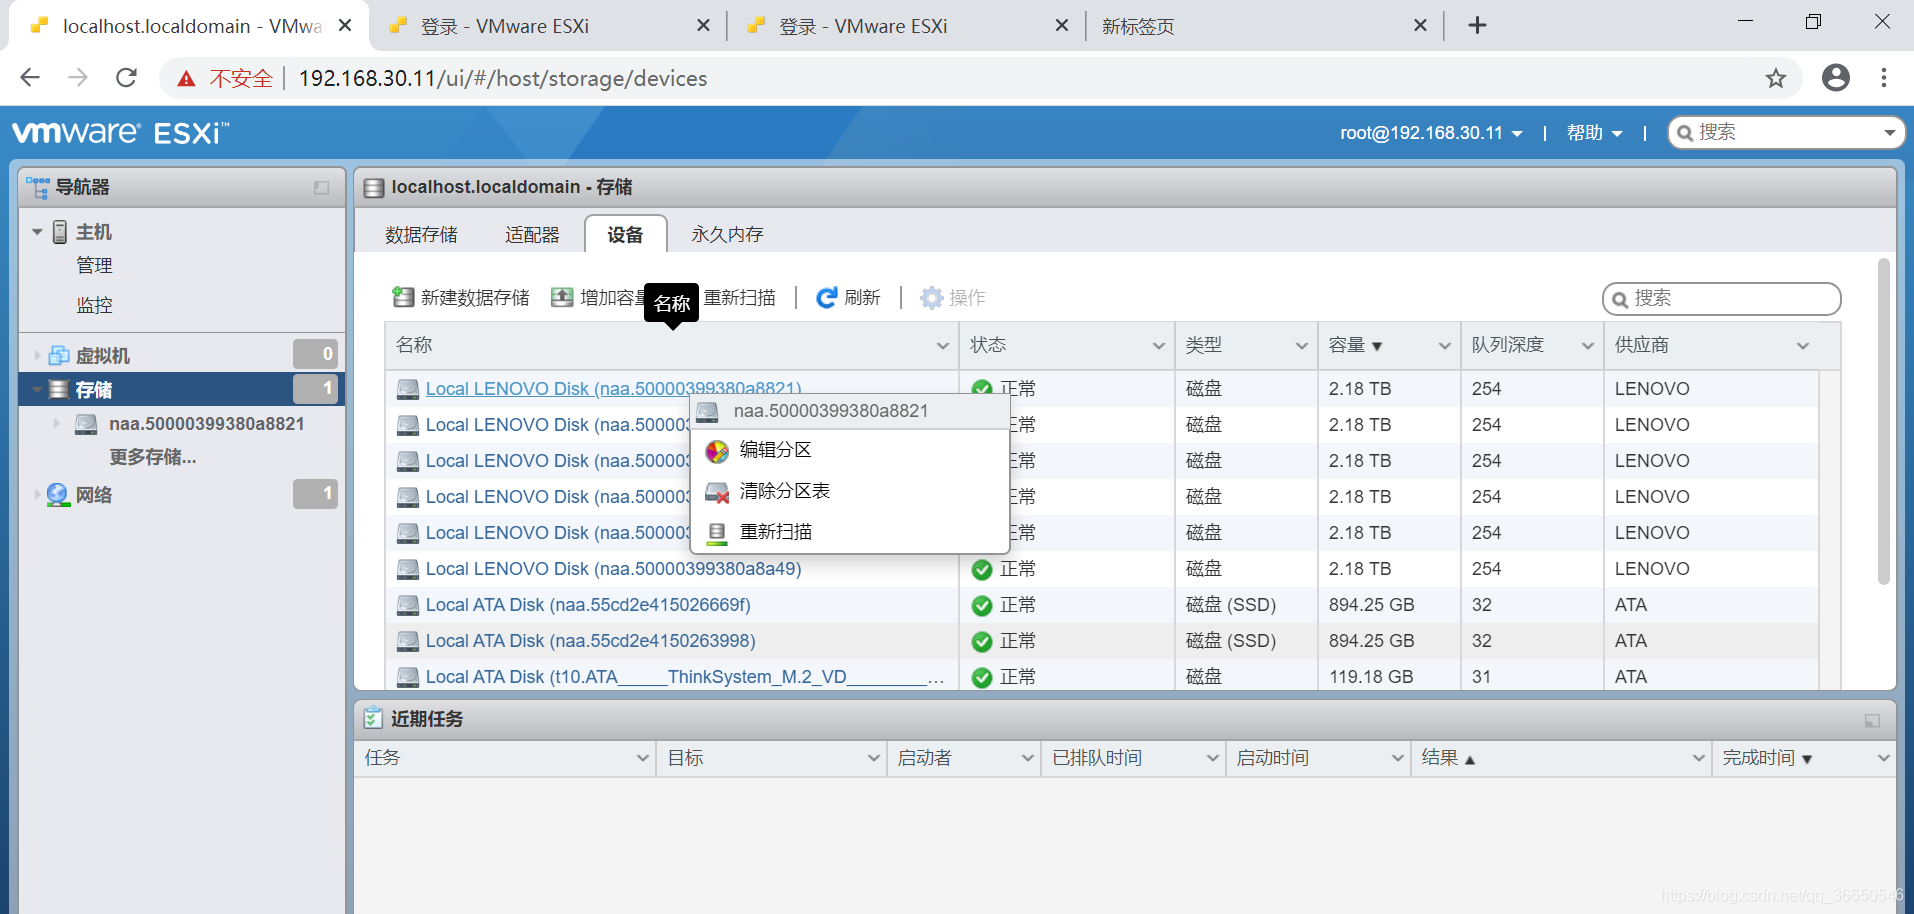Switch to the Datastores tab
Image resolution: width=1914 pixels, height=914 pixels.
click(421, 234)
